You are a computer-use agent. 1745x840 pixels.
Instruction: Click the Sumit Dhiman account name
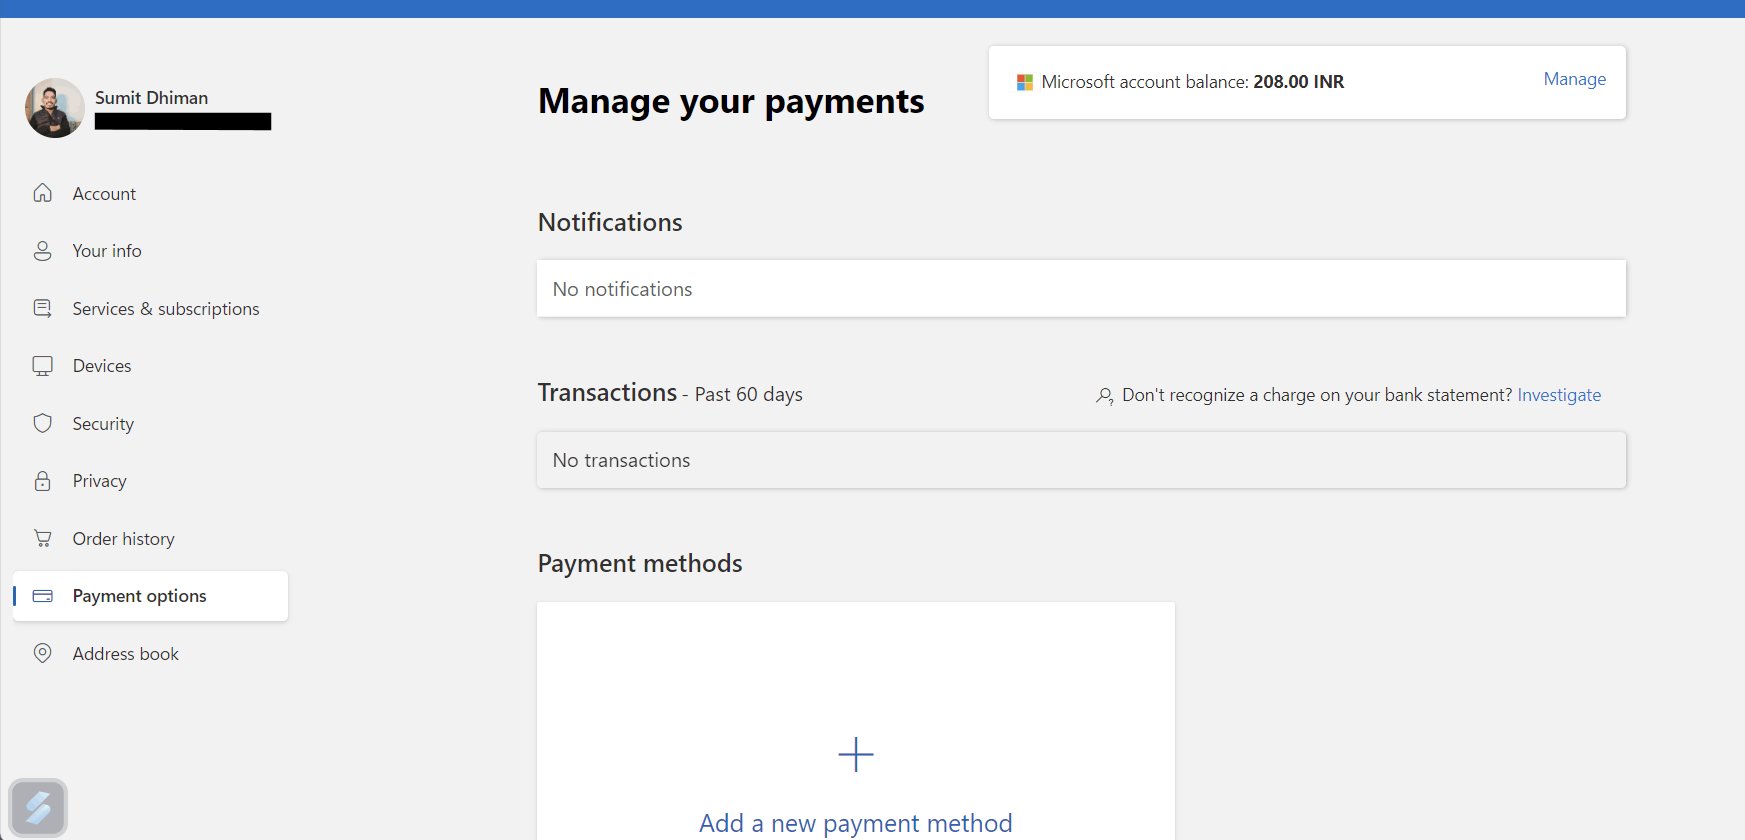[151, 98]
